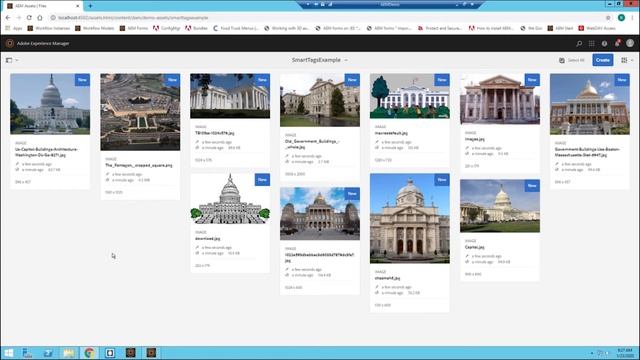This screenshot has height=360, width=640.
Task: Open the Protect and Secure bookmark
Action: pos(440,28)
